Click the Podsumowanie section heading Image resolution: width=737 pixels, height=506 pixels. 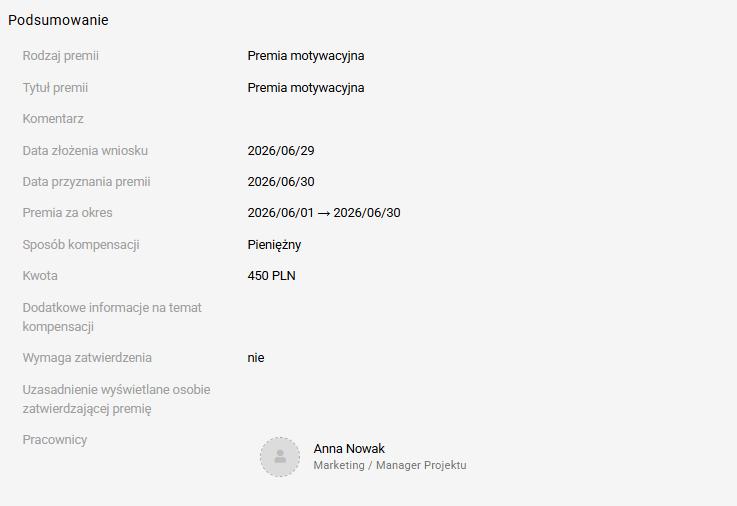click(x=58, y=20)
